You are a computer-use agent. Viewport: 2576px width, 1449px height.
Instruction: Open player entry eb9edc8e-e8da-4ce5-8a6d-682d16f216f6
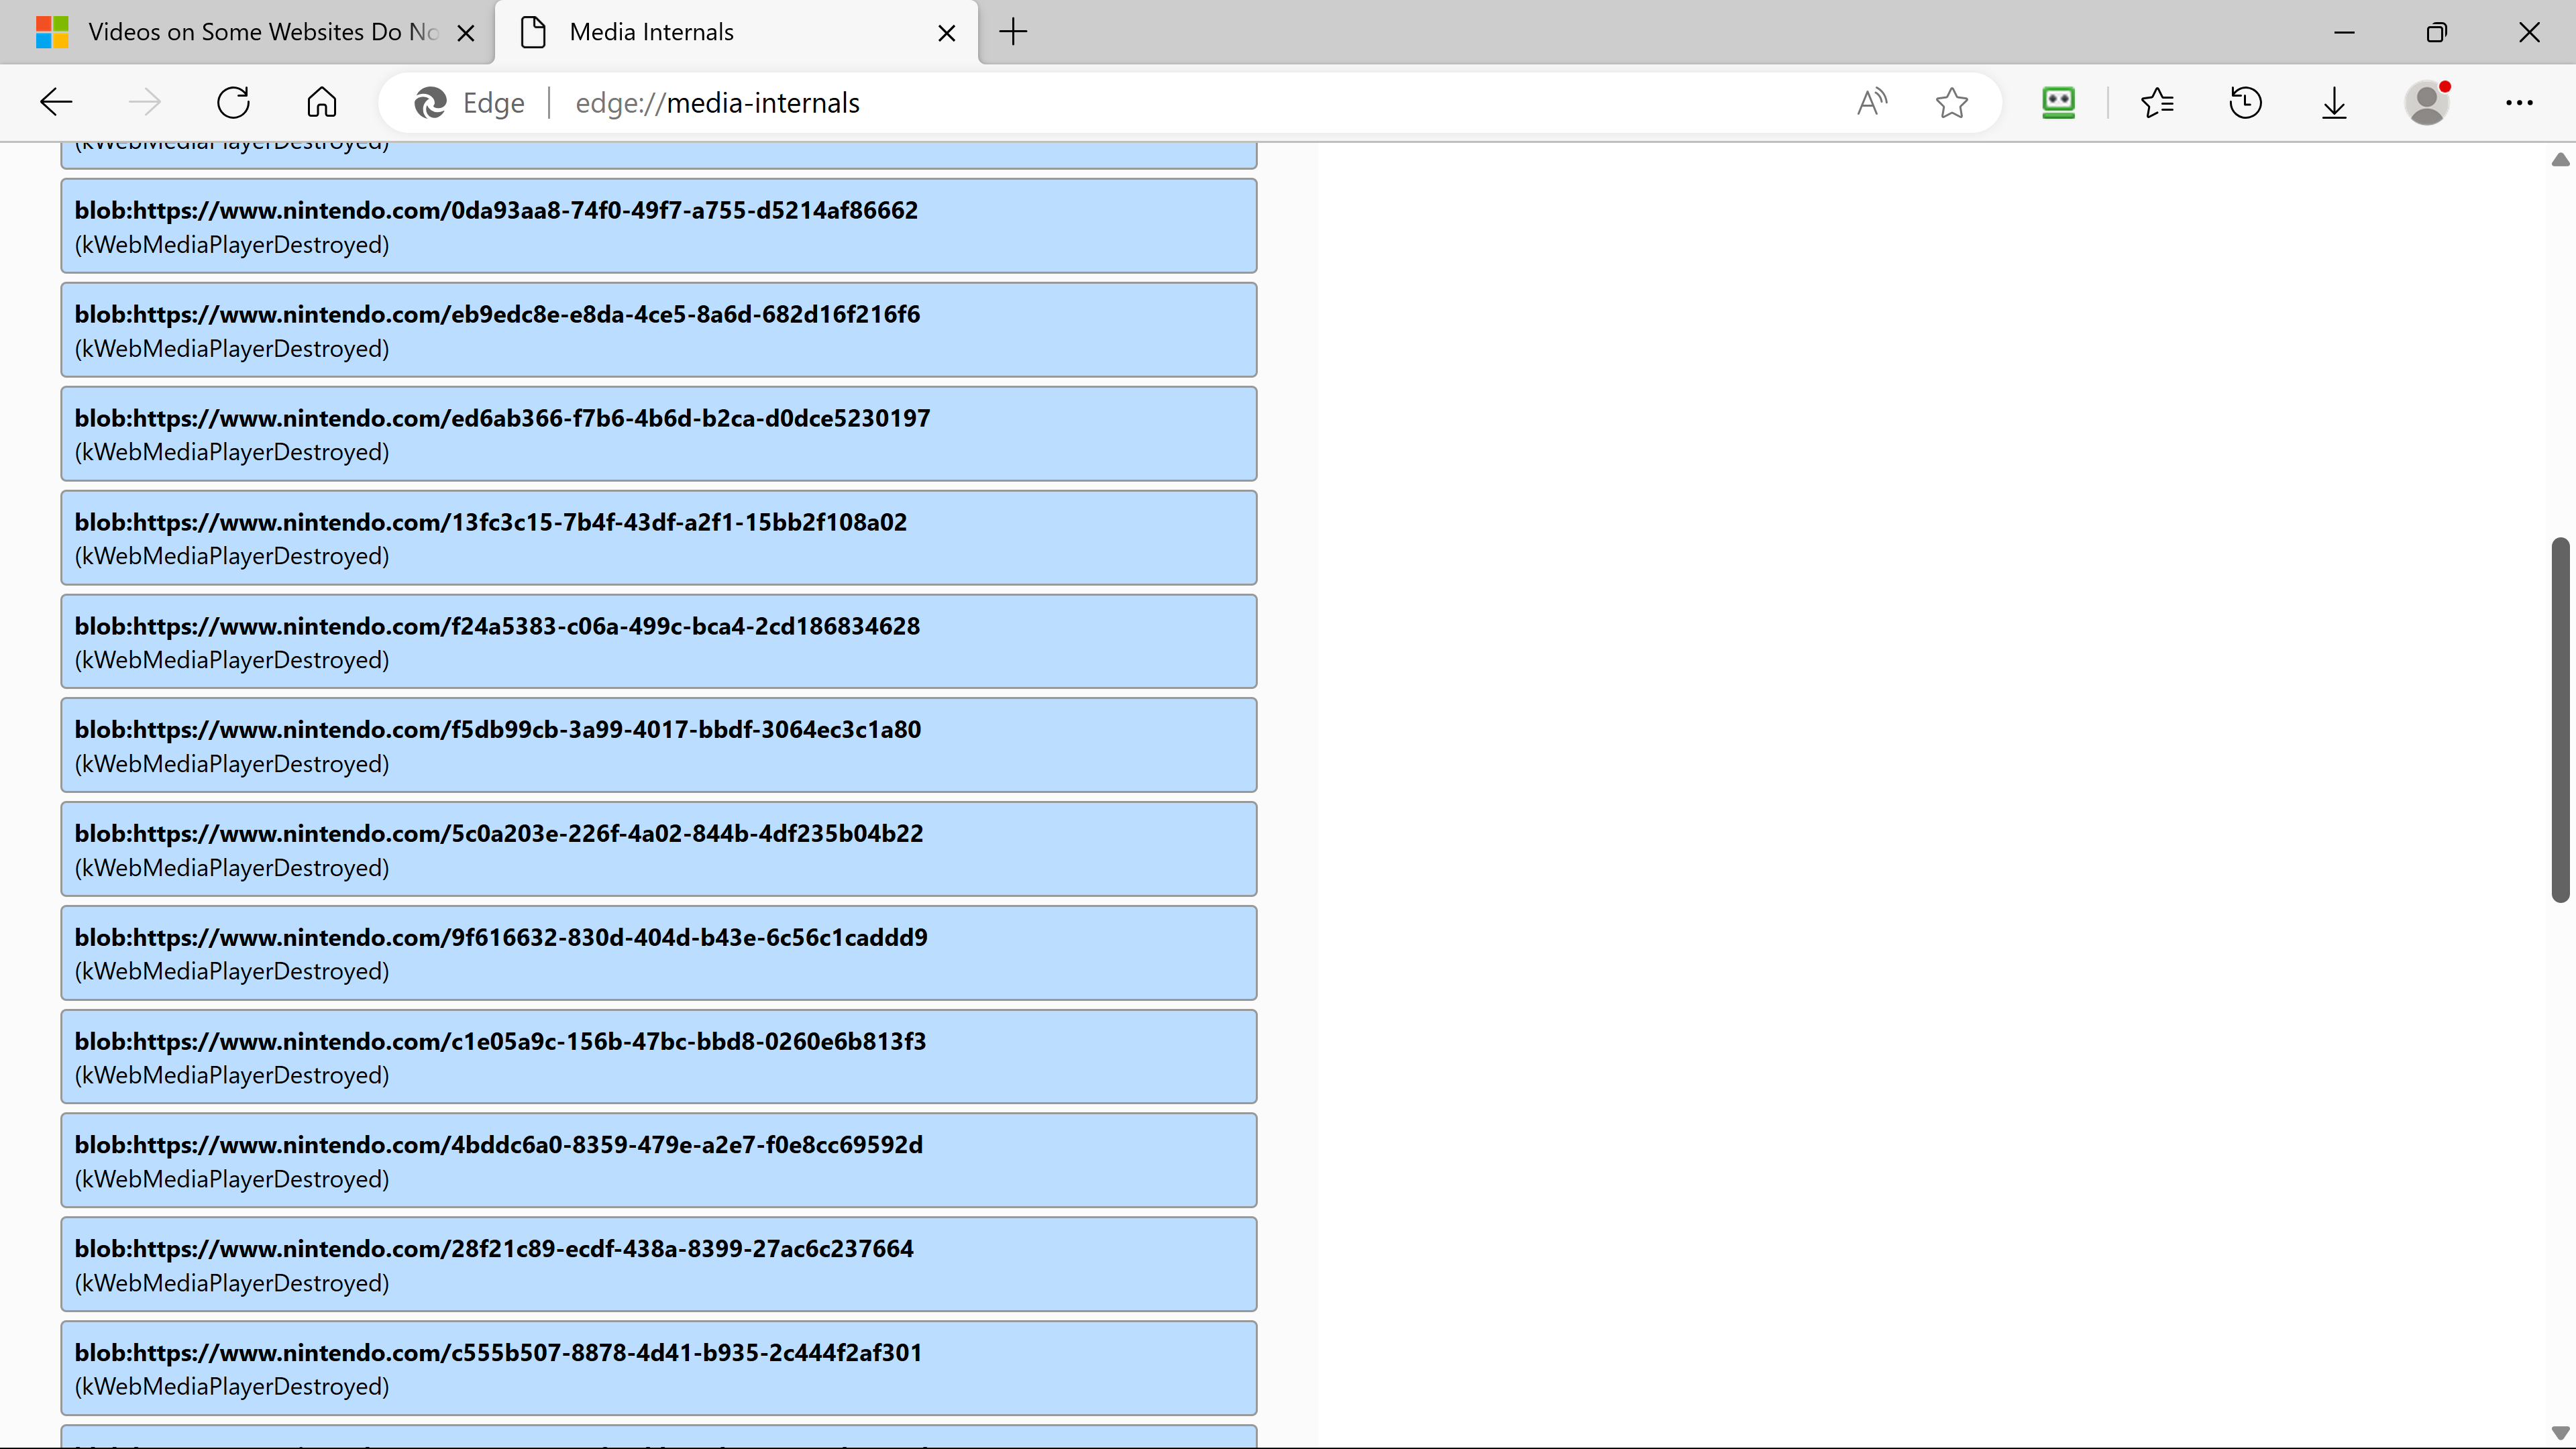(658, 330)
